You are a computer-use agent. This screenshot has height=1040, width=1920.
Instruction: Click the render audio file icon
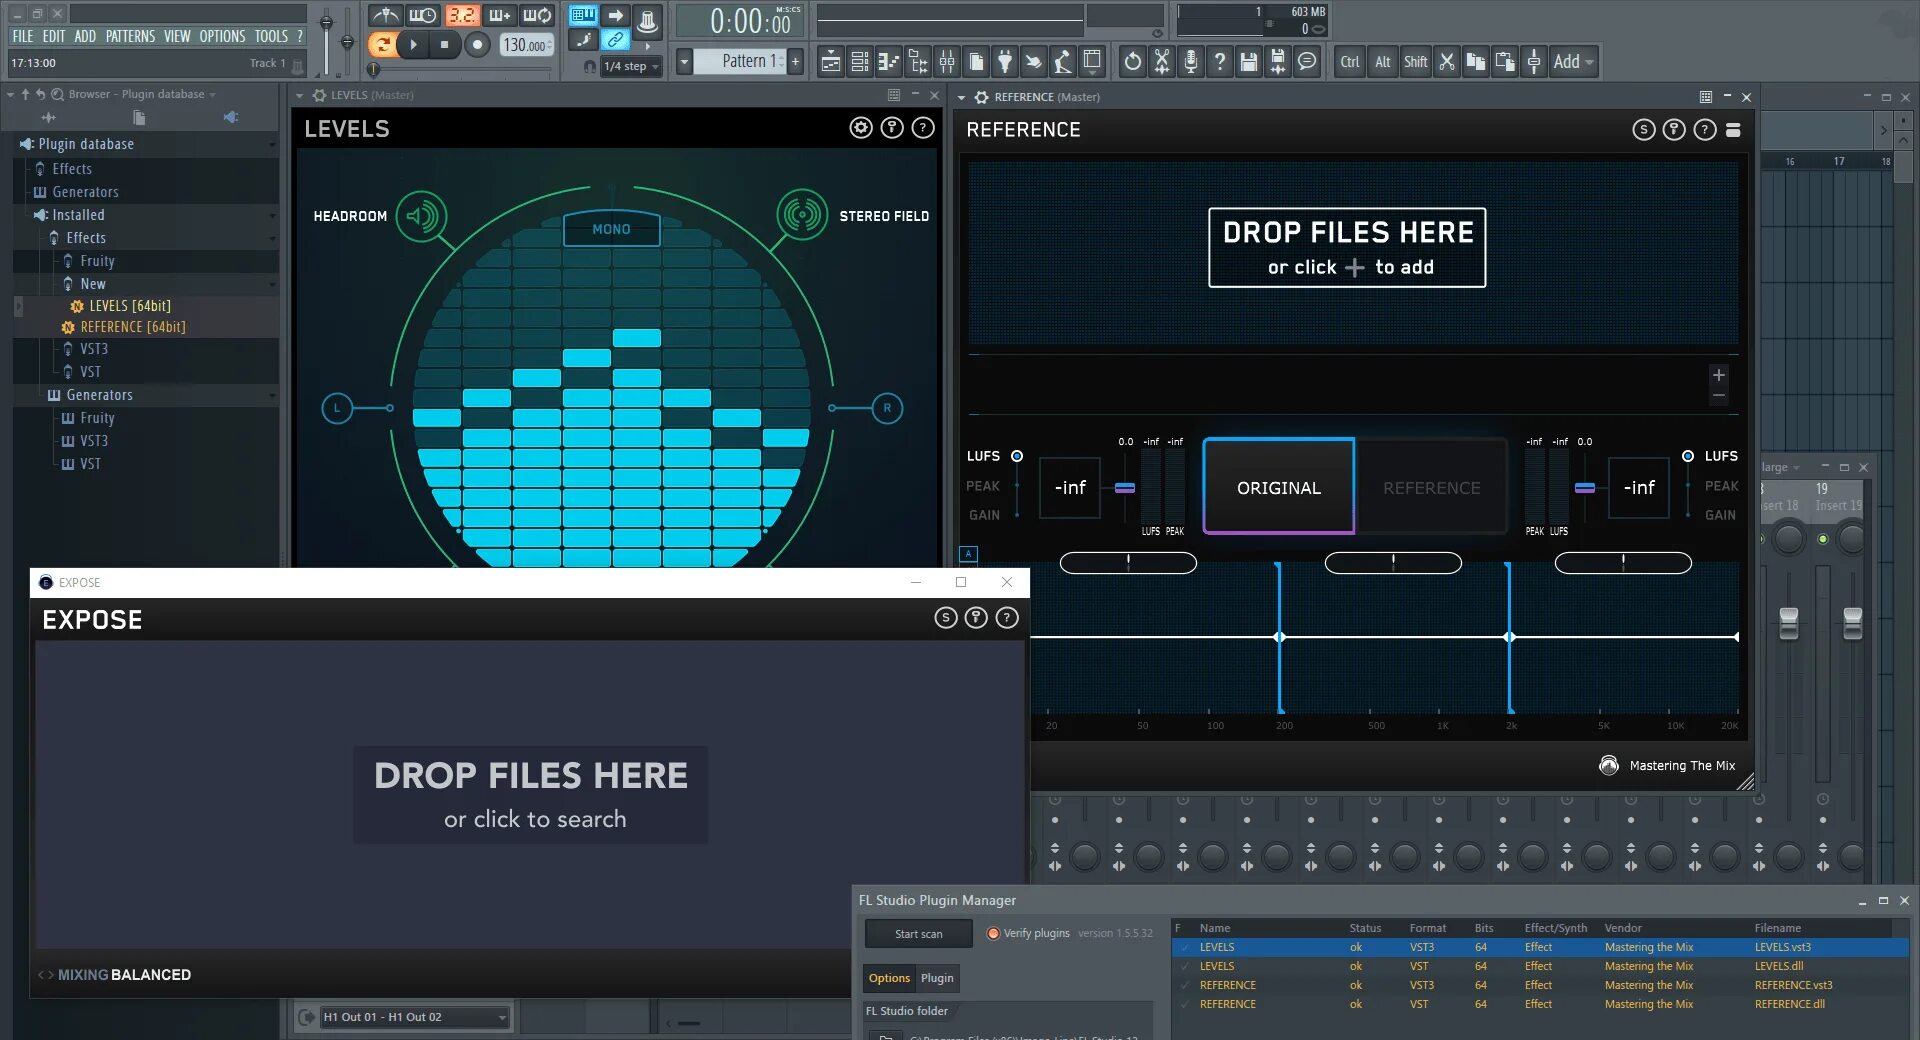click(1277, 62)
